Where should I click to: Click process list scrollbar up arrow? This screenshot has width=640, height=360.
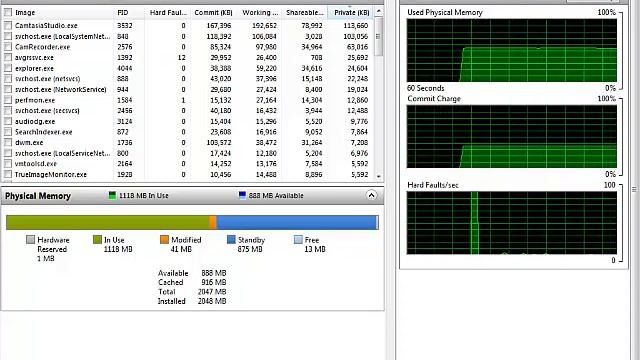coord(379,11)
